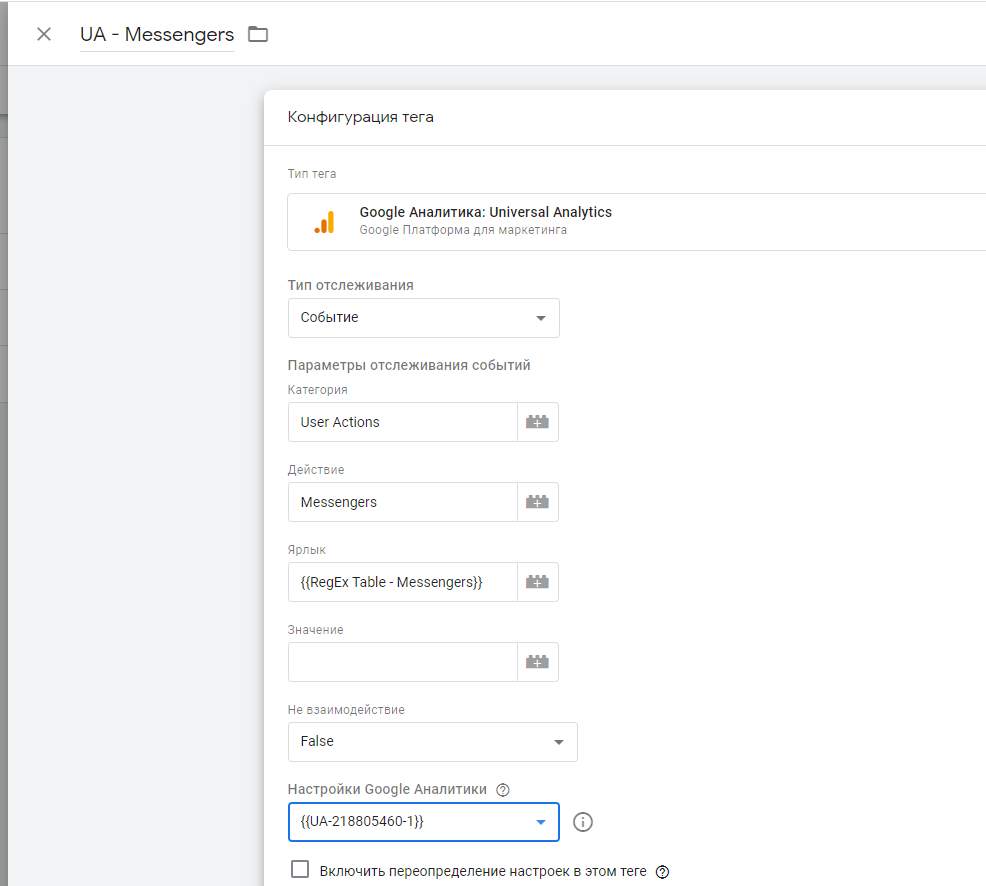Click the Ярлык field with RegEx Table
The image size is (986, 886).
coord(402,582)
